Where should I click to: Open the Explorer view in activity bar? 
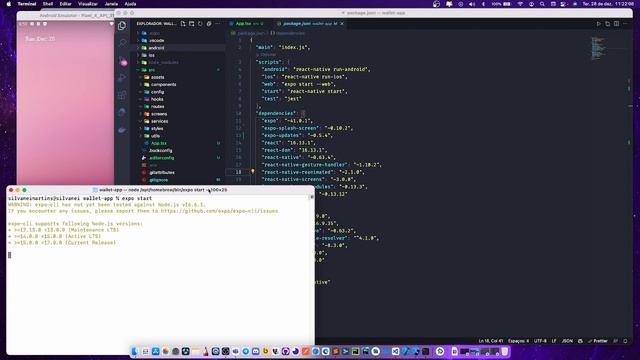[x=122, y=26]
